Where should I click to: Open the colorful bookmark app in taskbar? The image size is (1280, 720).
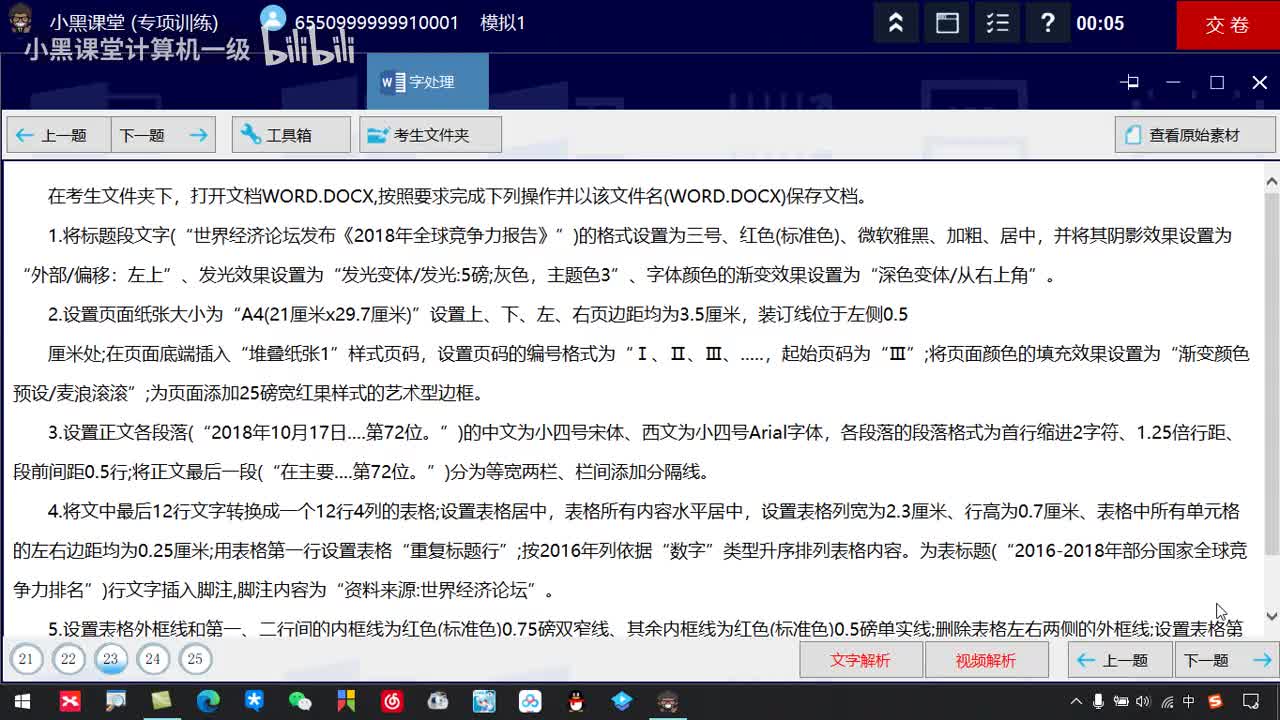(x=346, y=701)
